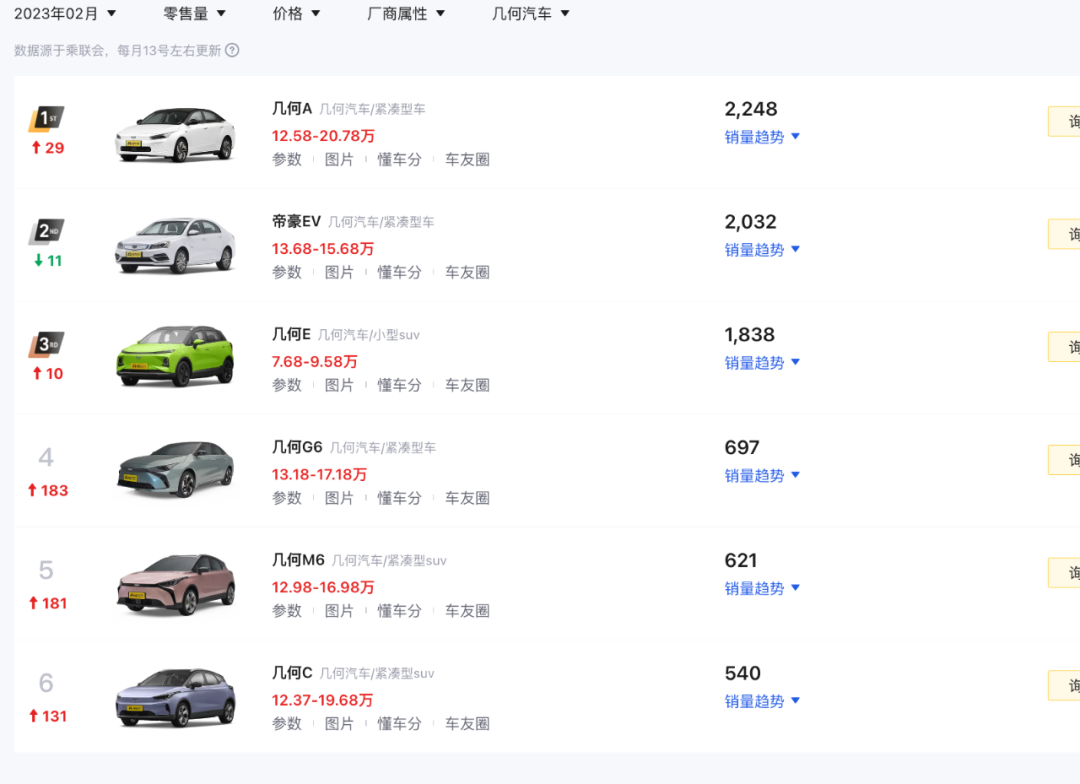Expand 销量趋势 for 几何E
1080x784 pixels.
click(762, 363)
